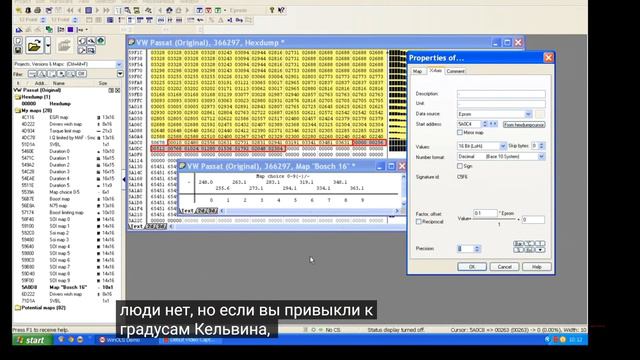Screen dimensions: 640x360
Task: Click the Unit input field
Action: pos(501,104)
